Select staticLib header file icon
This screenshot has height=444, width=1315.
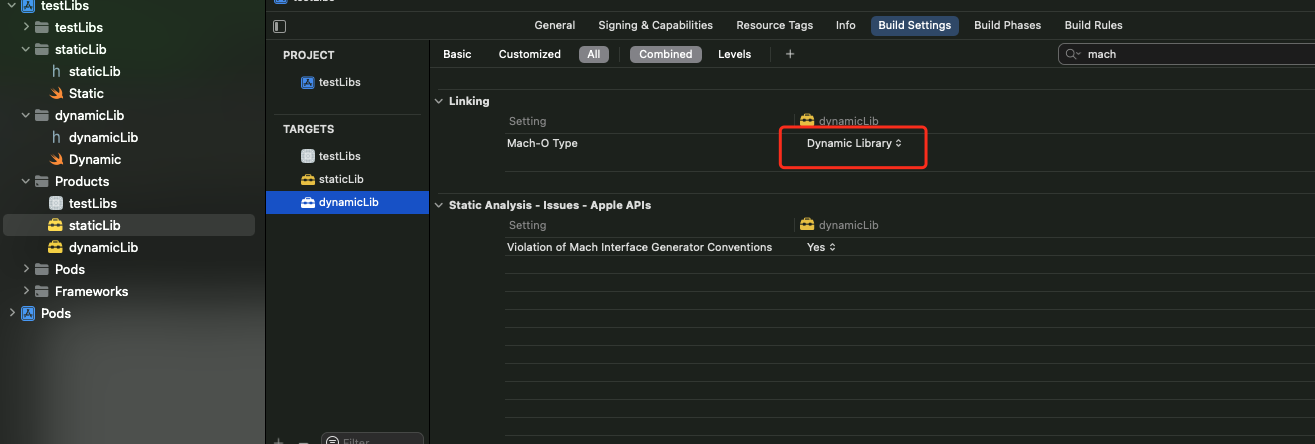pyautogui.click(x=56, y=71)
